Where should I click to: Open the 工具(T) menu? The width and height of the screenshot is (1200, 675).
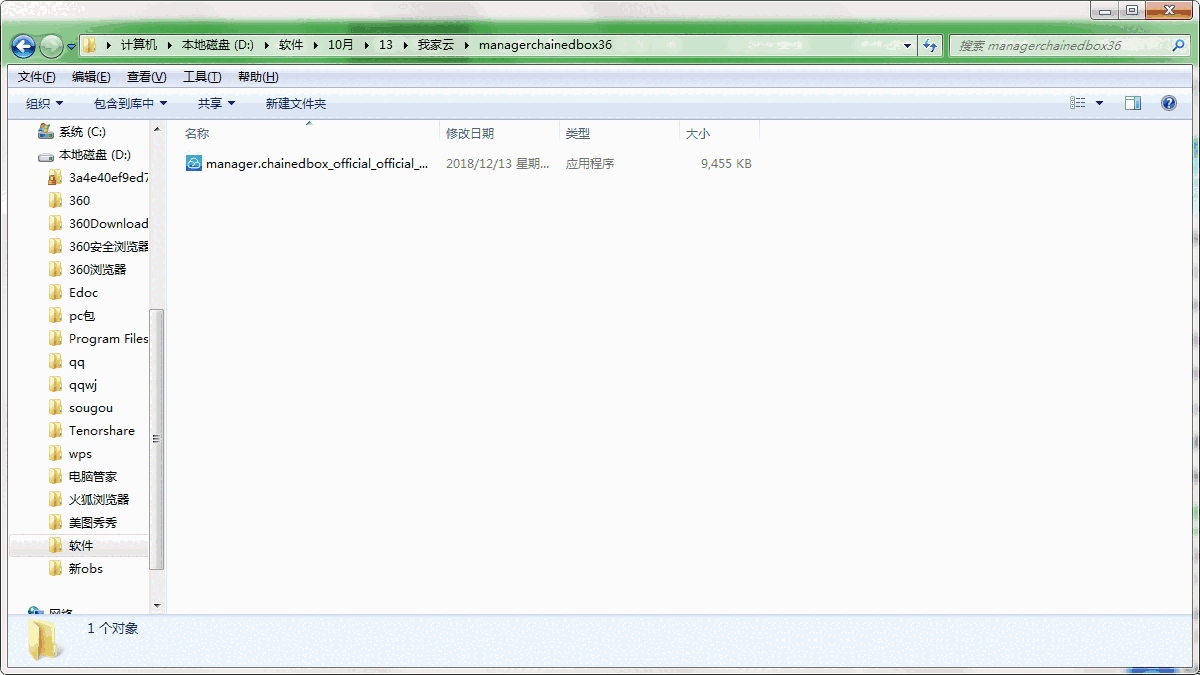202,77
